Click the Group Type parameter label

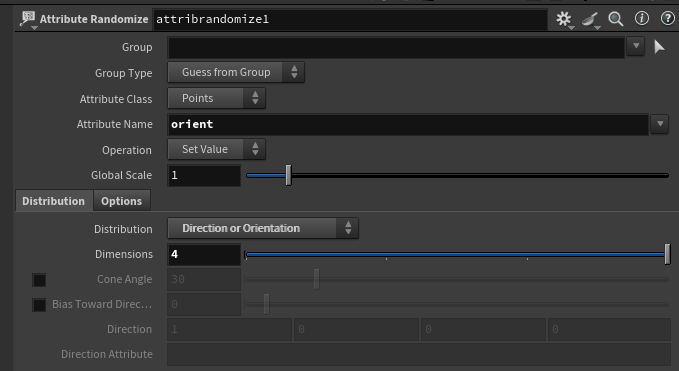(123, 73)
